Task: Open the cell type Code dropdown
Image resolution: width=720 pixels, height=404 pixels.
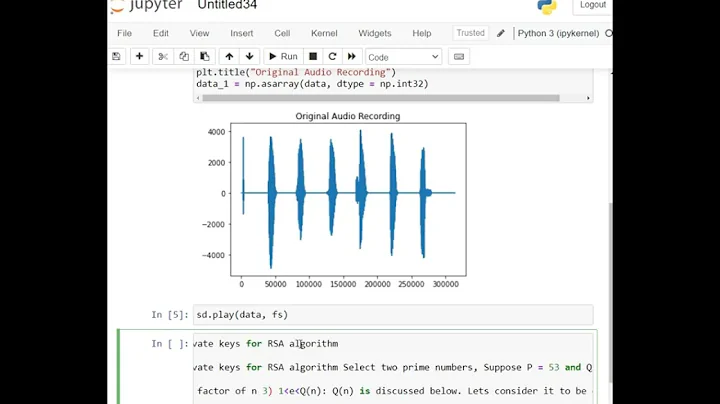Action: coord(404,57)
